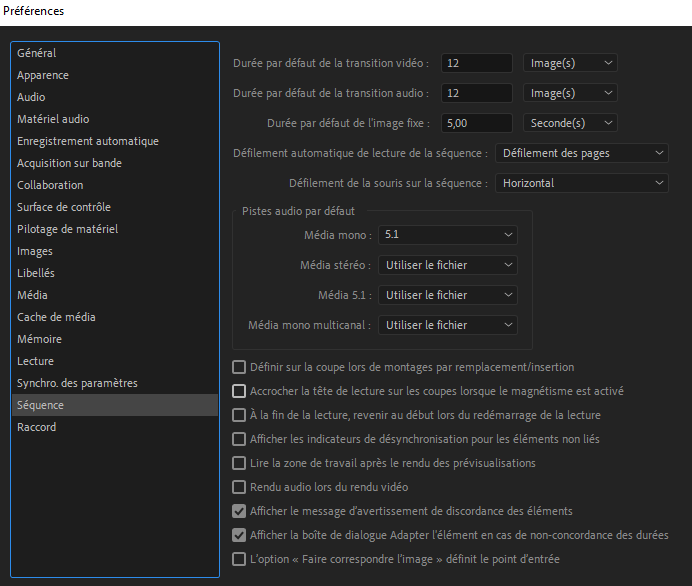This screenshot has width=692, height=586.
Task: Select the Séquence category
Action: tap(115, 405)
